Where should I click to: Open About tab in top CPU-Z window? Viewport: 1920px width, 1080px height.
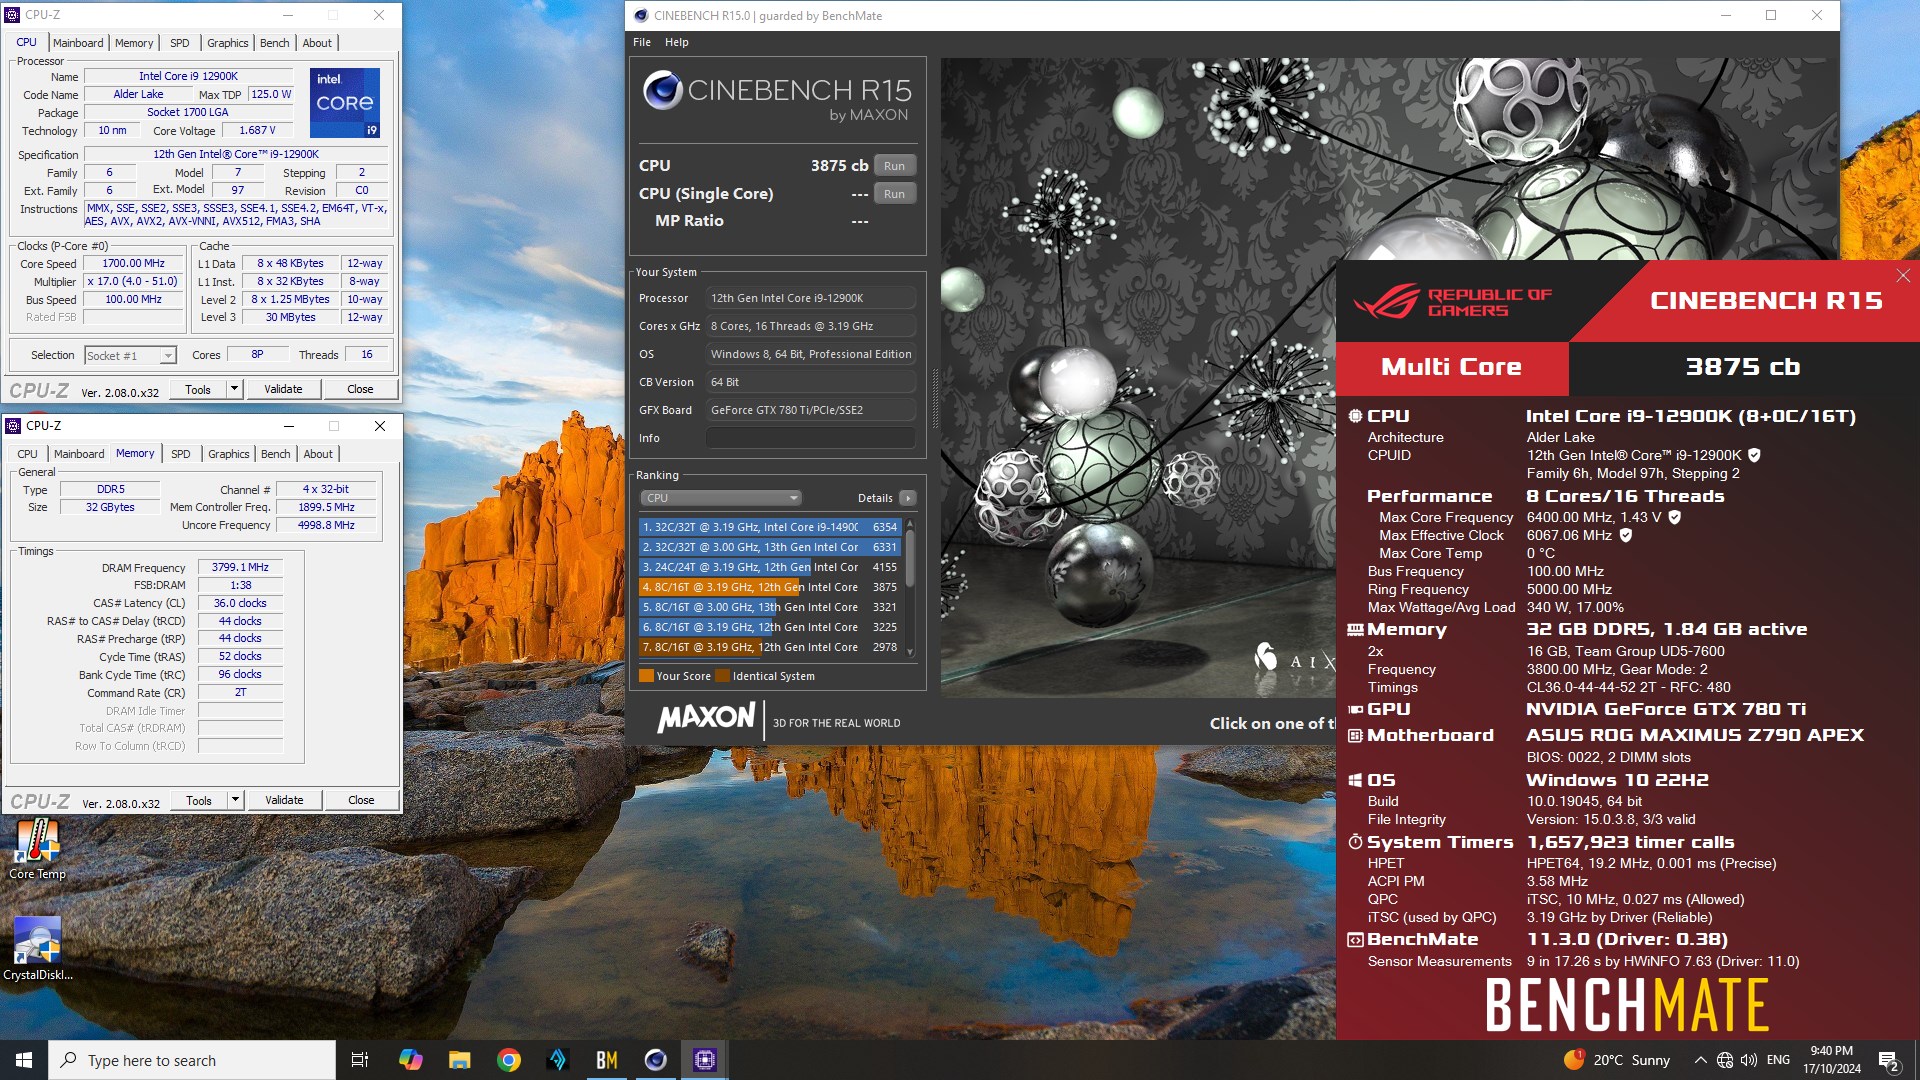(x=317, y=43)
